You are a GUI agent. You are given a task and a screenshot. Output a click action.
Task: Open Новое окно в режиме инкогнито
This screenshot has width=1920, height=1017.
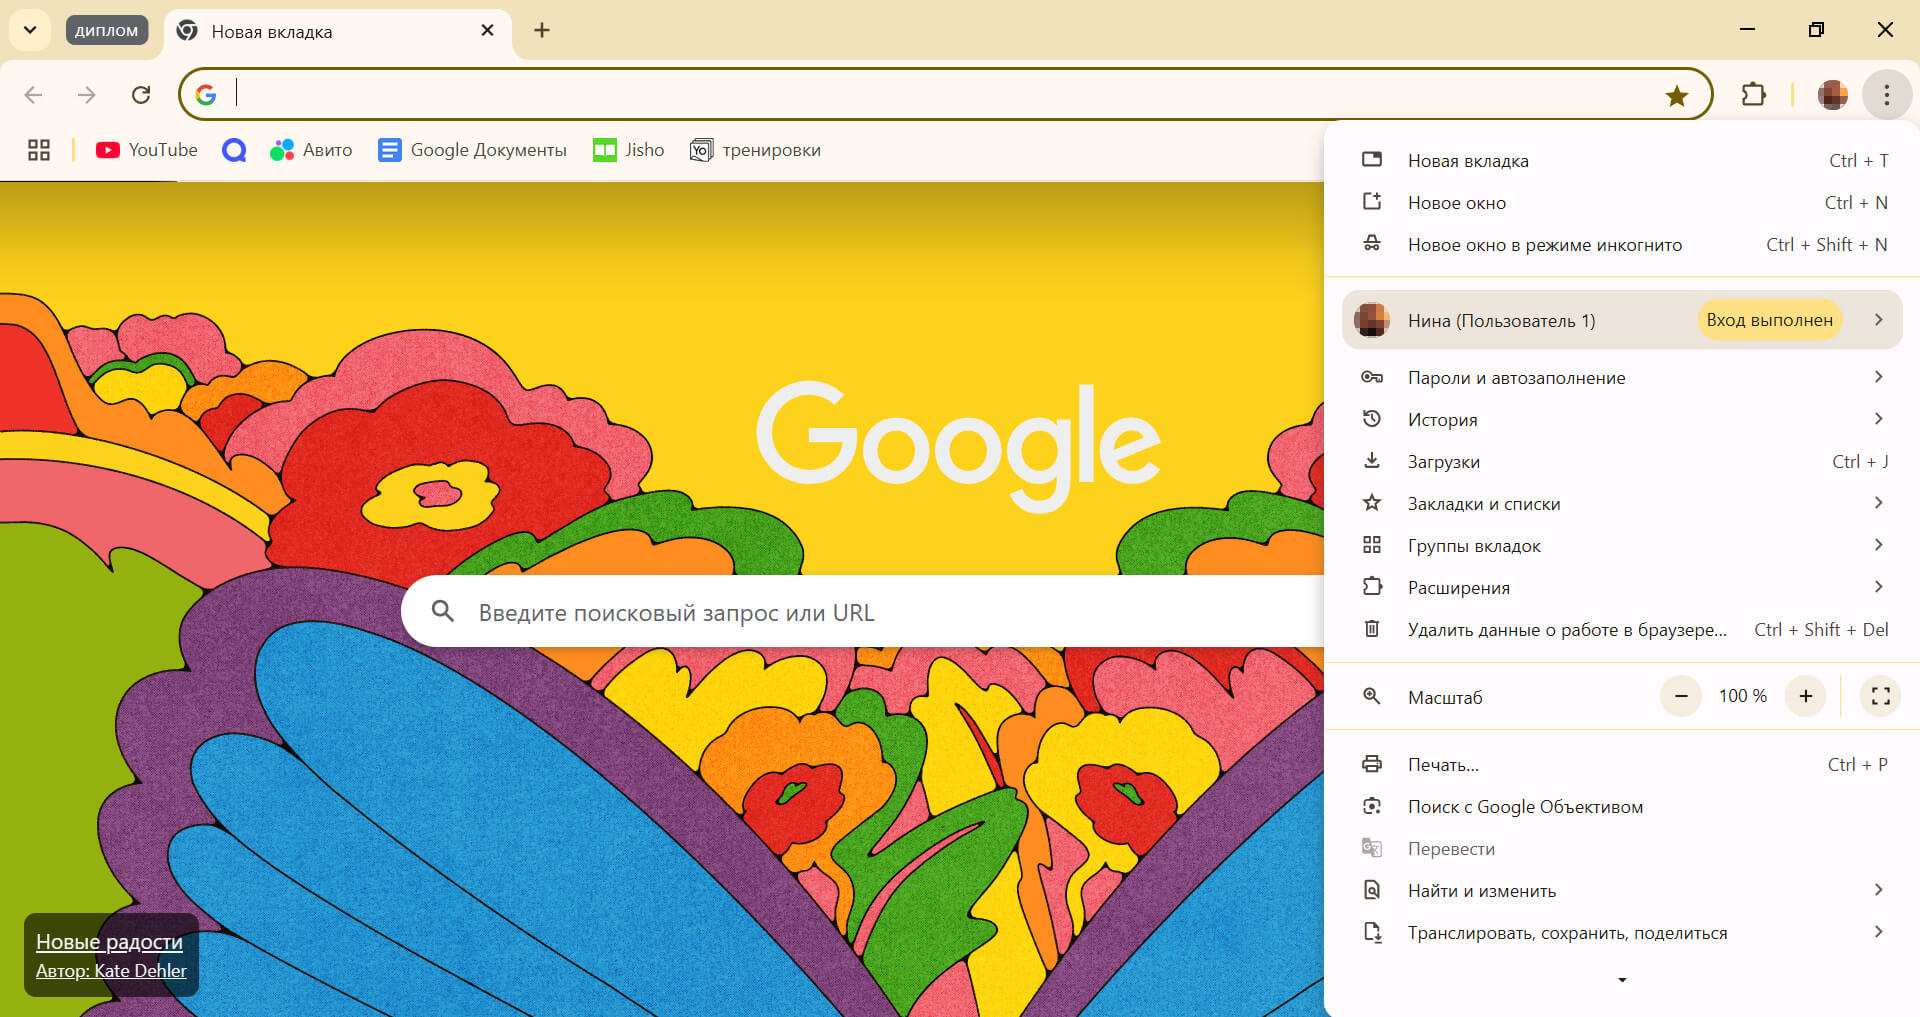coord(1622,244)
